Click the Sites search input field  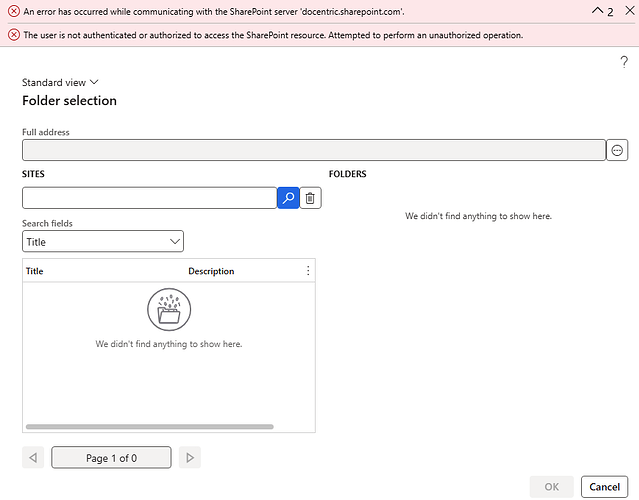point(150,198)
